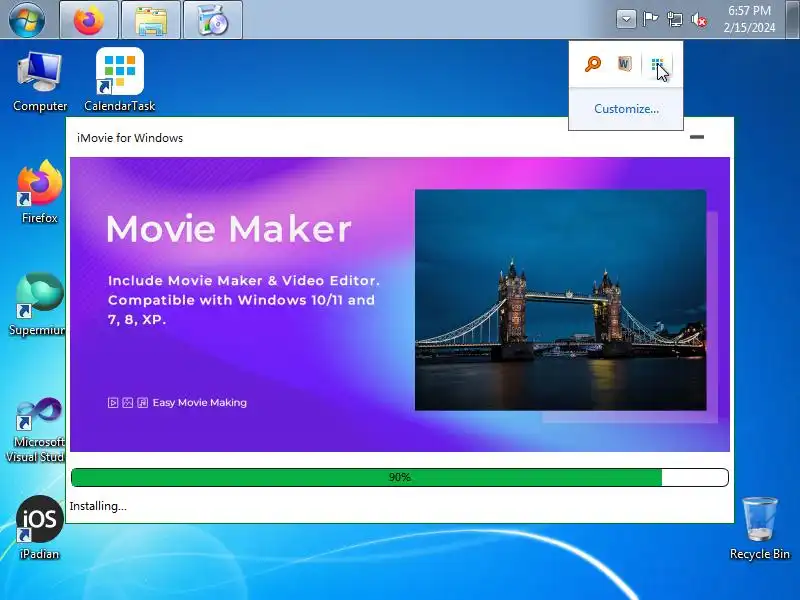Select the Computer desktop icon
Image resolution: width=800 pixels, height=600 pixels.
(x=40, y=81)
